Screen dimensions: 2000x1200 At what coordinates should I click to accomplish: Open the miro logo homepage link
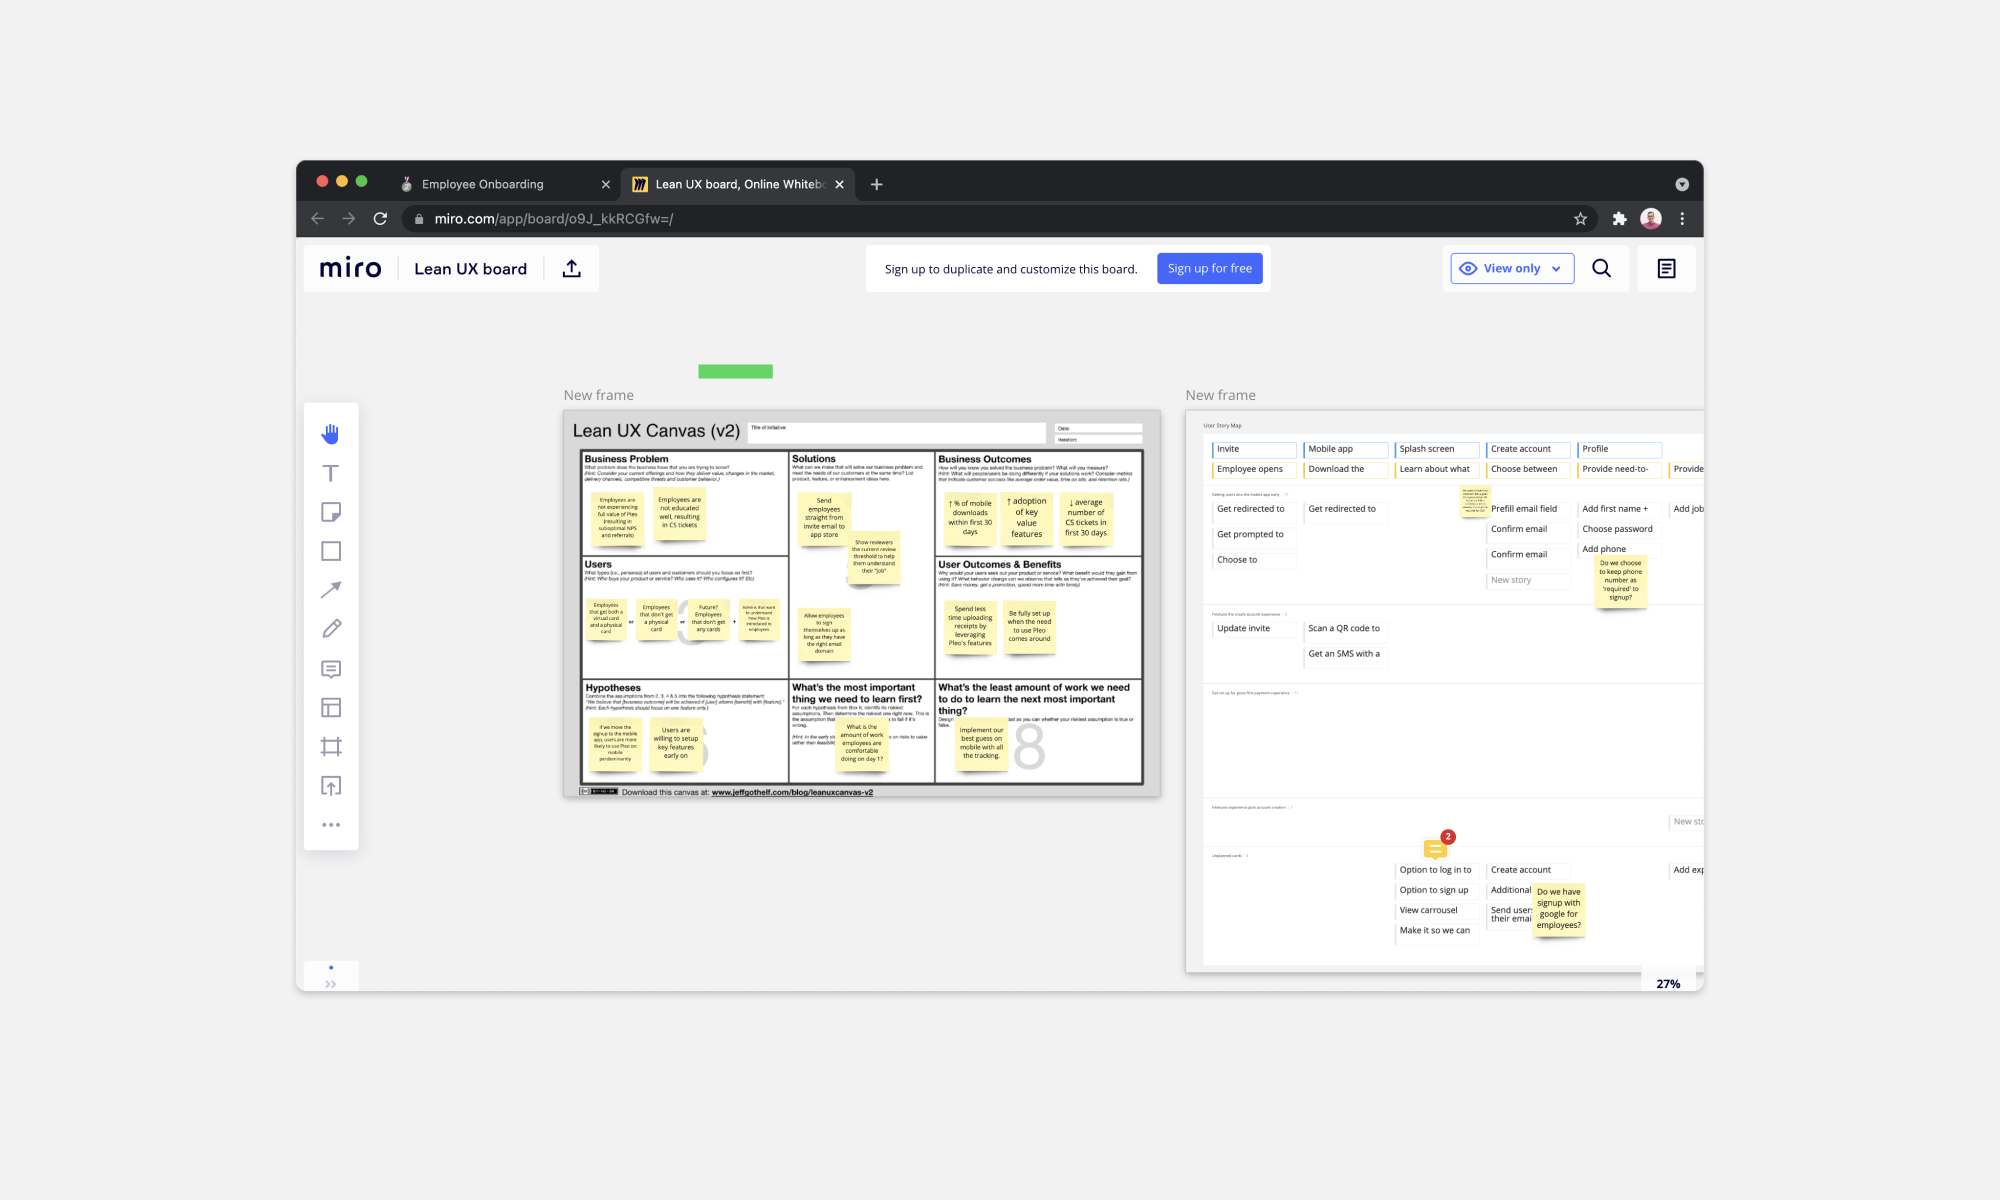point(349,268)
